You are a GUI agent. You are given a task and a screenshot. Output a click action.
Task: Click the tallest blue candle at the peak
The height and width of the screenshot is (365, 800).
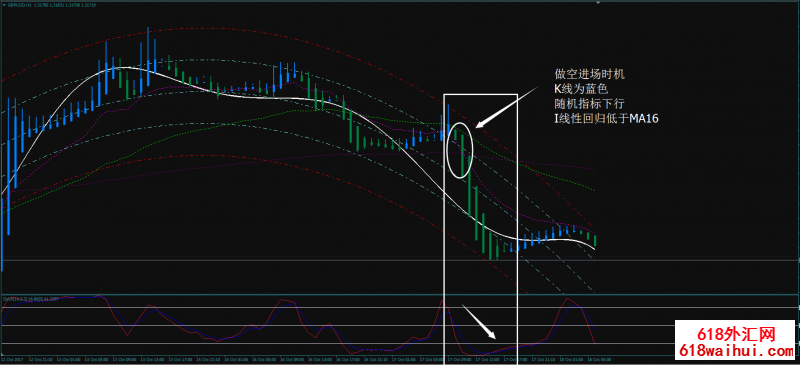(148, 56)
